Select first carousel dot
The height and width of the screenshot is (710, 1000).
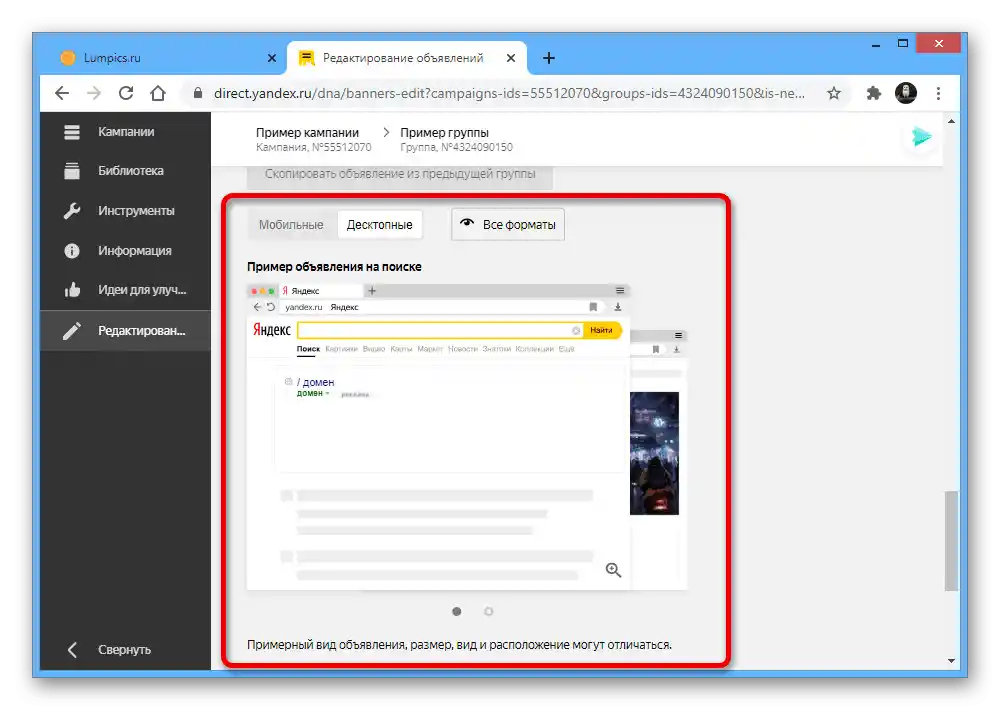coord(457,611)
